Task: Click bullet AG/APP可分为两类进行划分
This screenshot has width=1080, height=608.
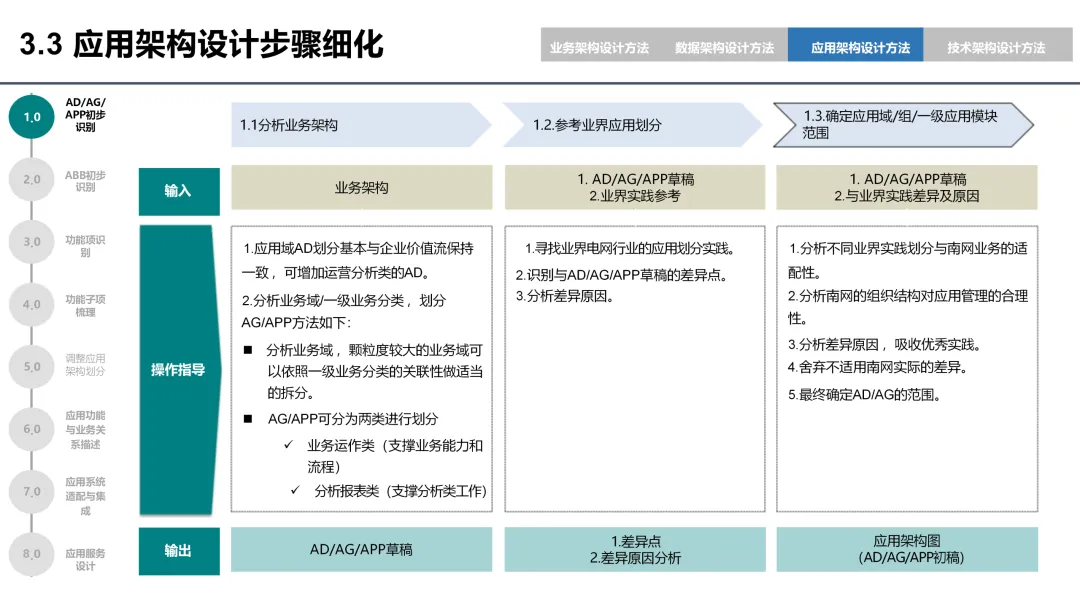Action: click(353, 419)
